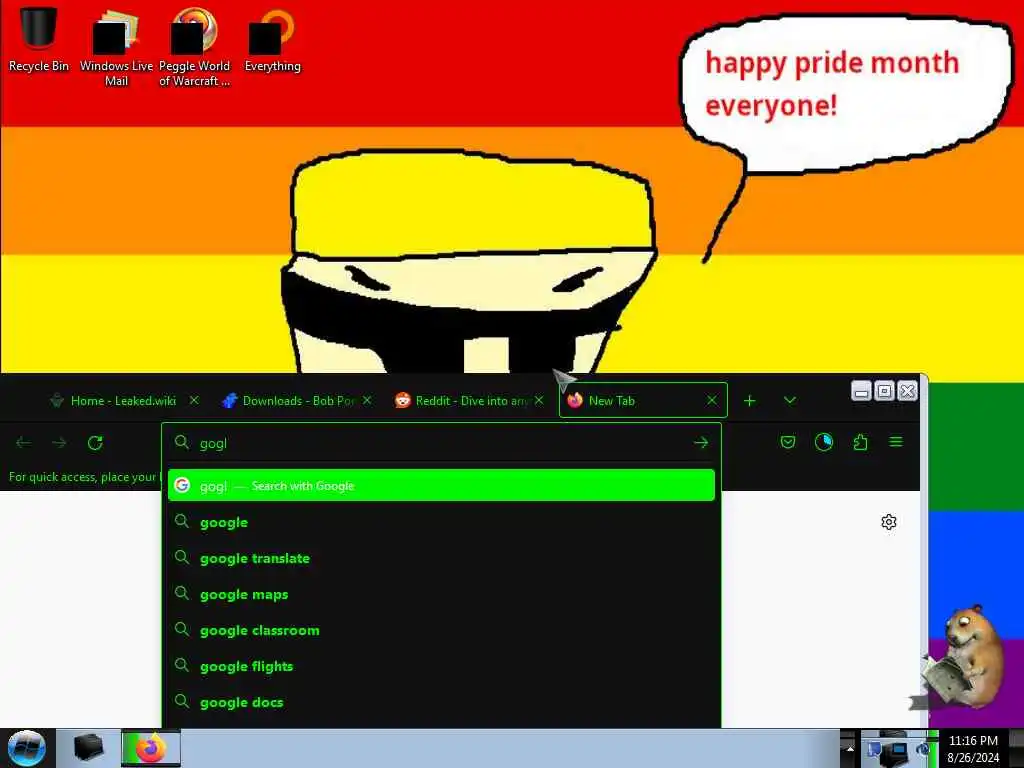This screenshot has height=768, width=1024.
Task: Close the New Tab tab
Action: [712, 400]
